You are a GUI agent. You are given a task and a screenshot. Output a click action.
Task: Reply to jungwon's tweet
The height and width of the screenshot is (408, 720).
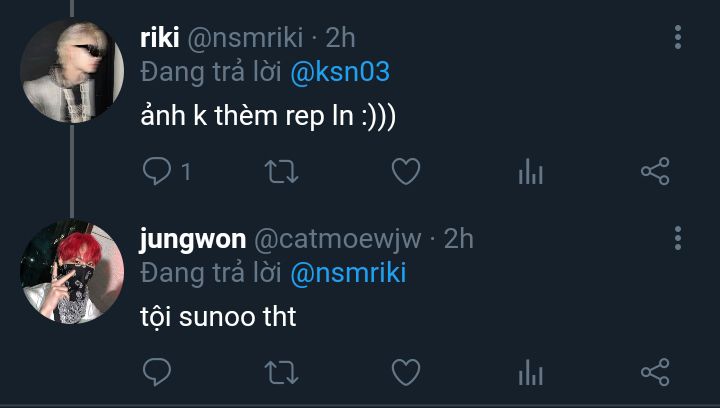(x=157, y=373)
